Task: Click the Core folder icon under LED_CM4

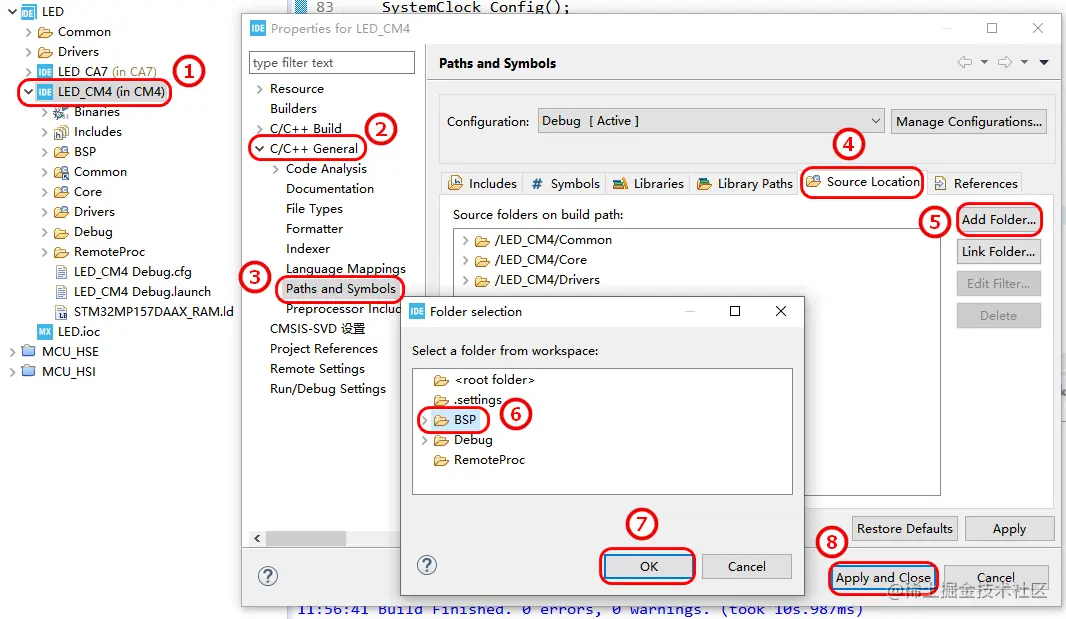Action: coord(61,192)
